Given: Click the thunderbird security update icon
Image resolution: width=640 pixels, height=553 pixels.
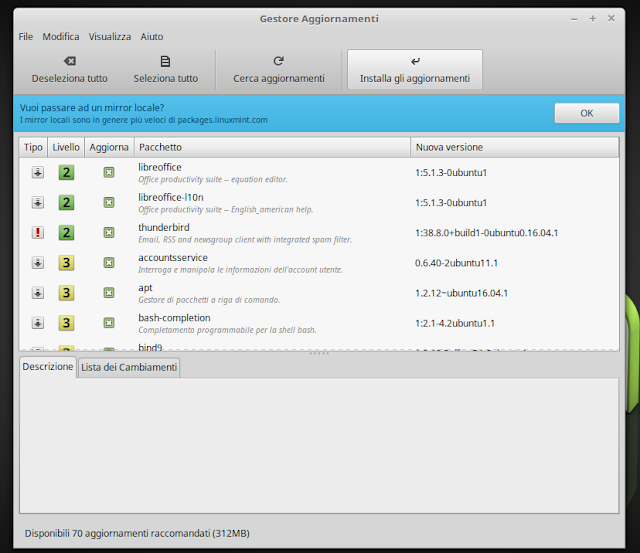Looking at the screenshot, I should click(x=38, y=233).
